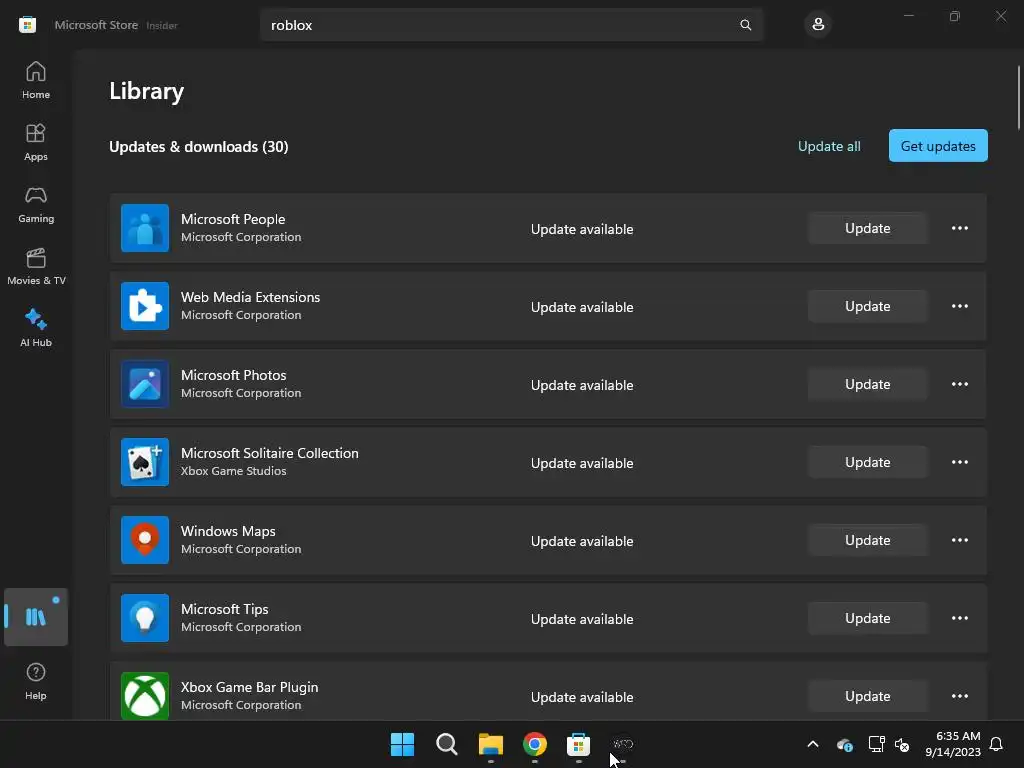The image size is (1024, 768).
Task: Select Windows Maps app title
Action: tap(228, 531)
